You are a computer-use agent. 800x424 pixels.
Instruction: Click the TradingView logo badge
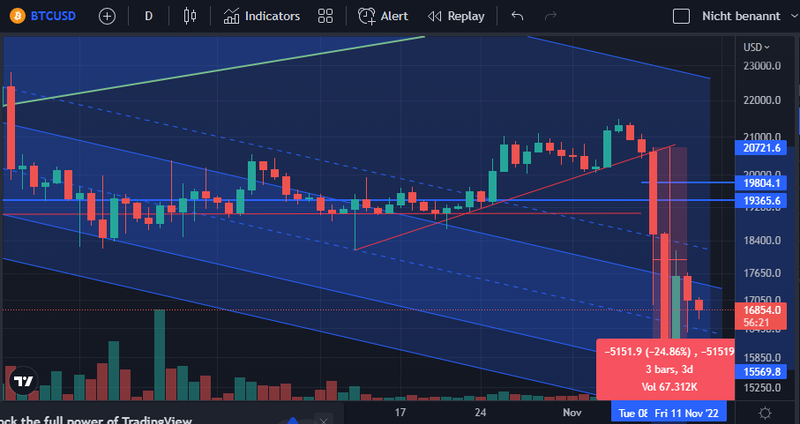click(x=23, y=381)
